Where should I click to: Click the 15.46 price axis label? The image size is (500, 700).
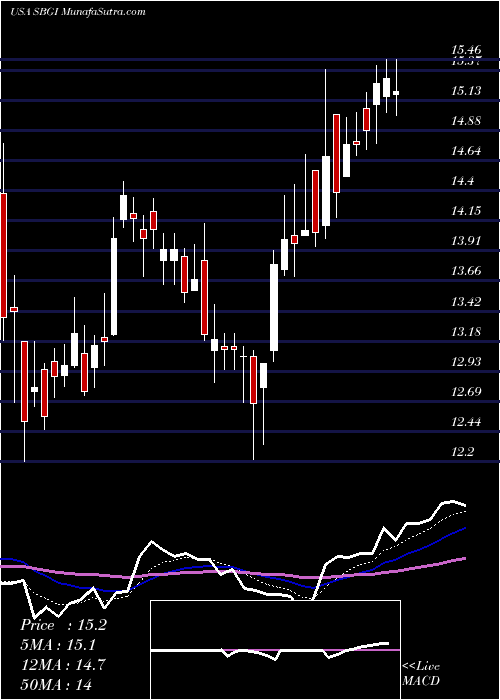click(x=466, y=50)
